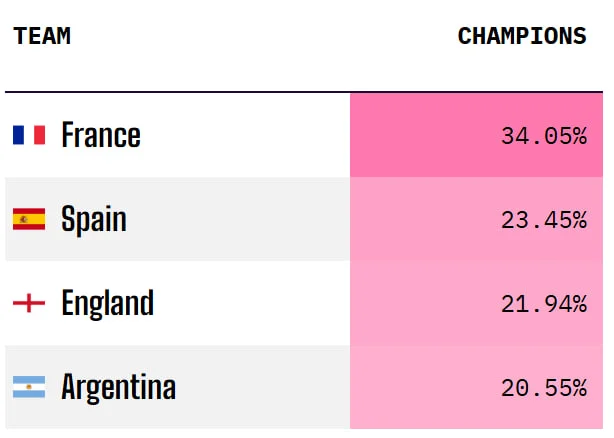Image resolution: width=614 pixels, height=438 pixels.
Task: Select the France team name
Action: point(101,135)
